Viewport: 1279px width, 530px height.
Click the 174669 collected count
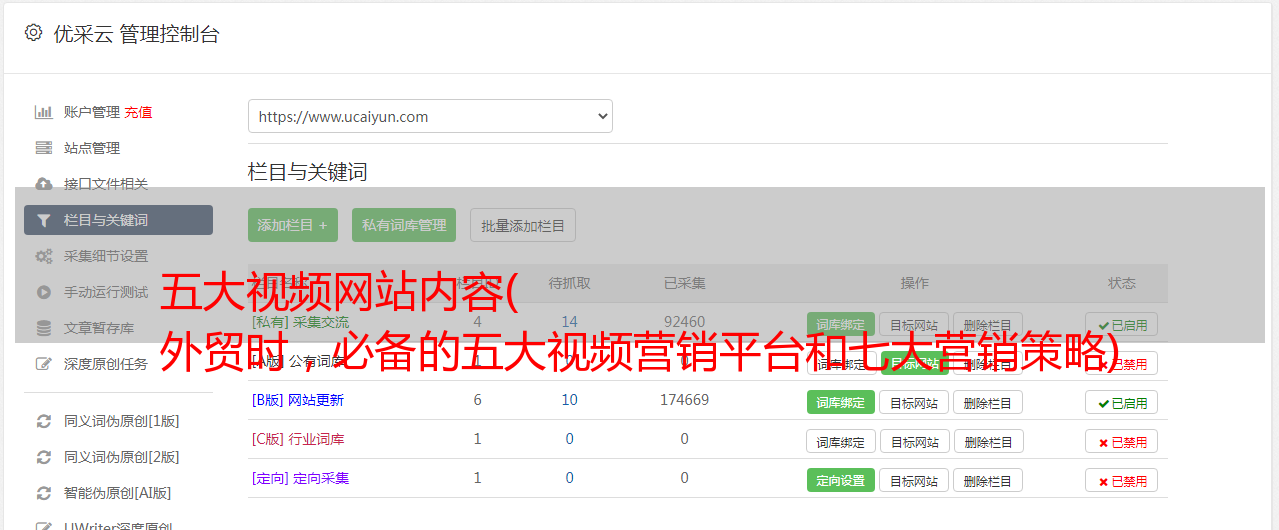click(685, 400)
